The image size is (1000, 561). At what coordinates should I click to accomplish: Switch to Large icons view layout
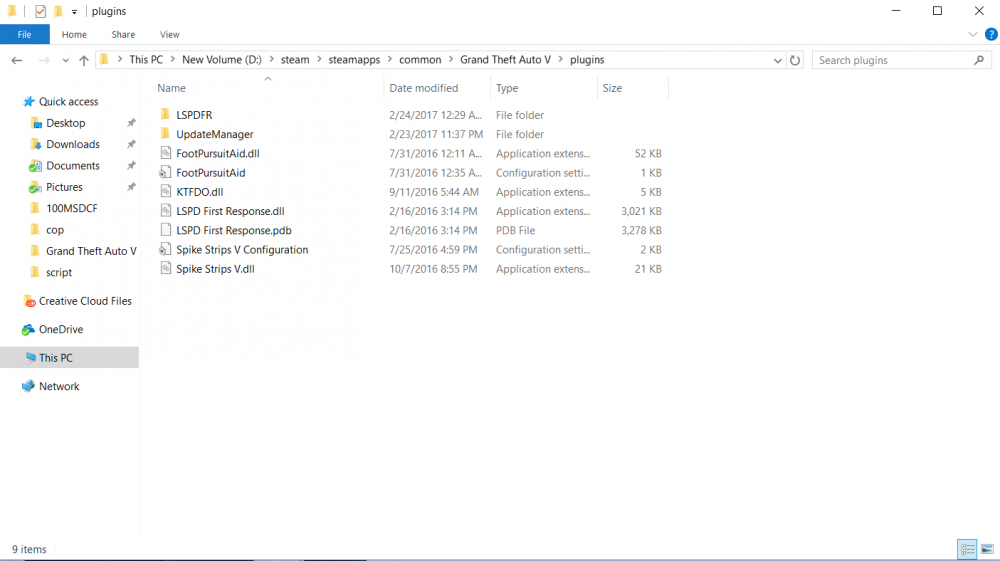click(987, 549)
